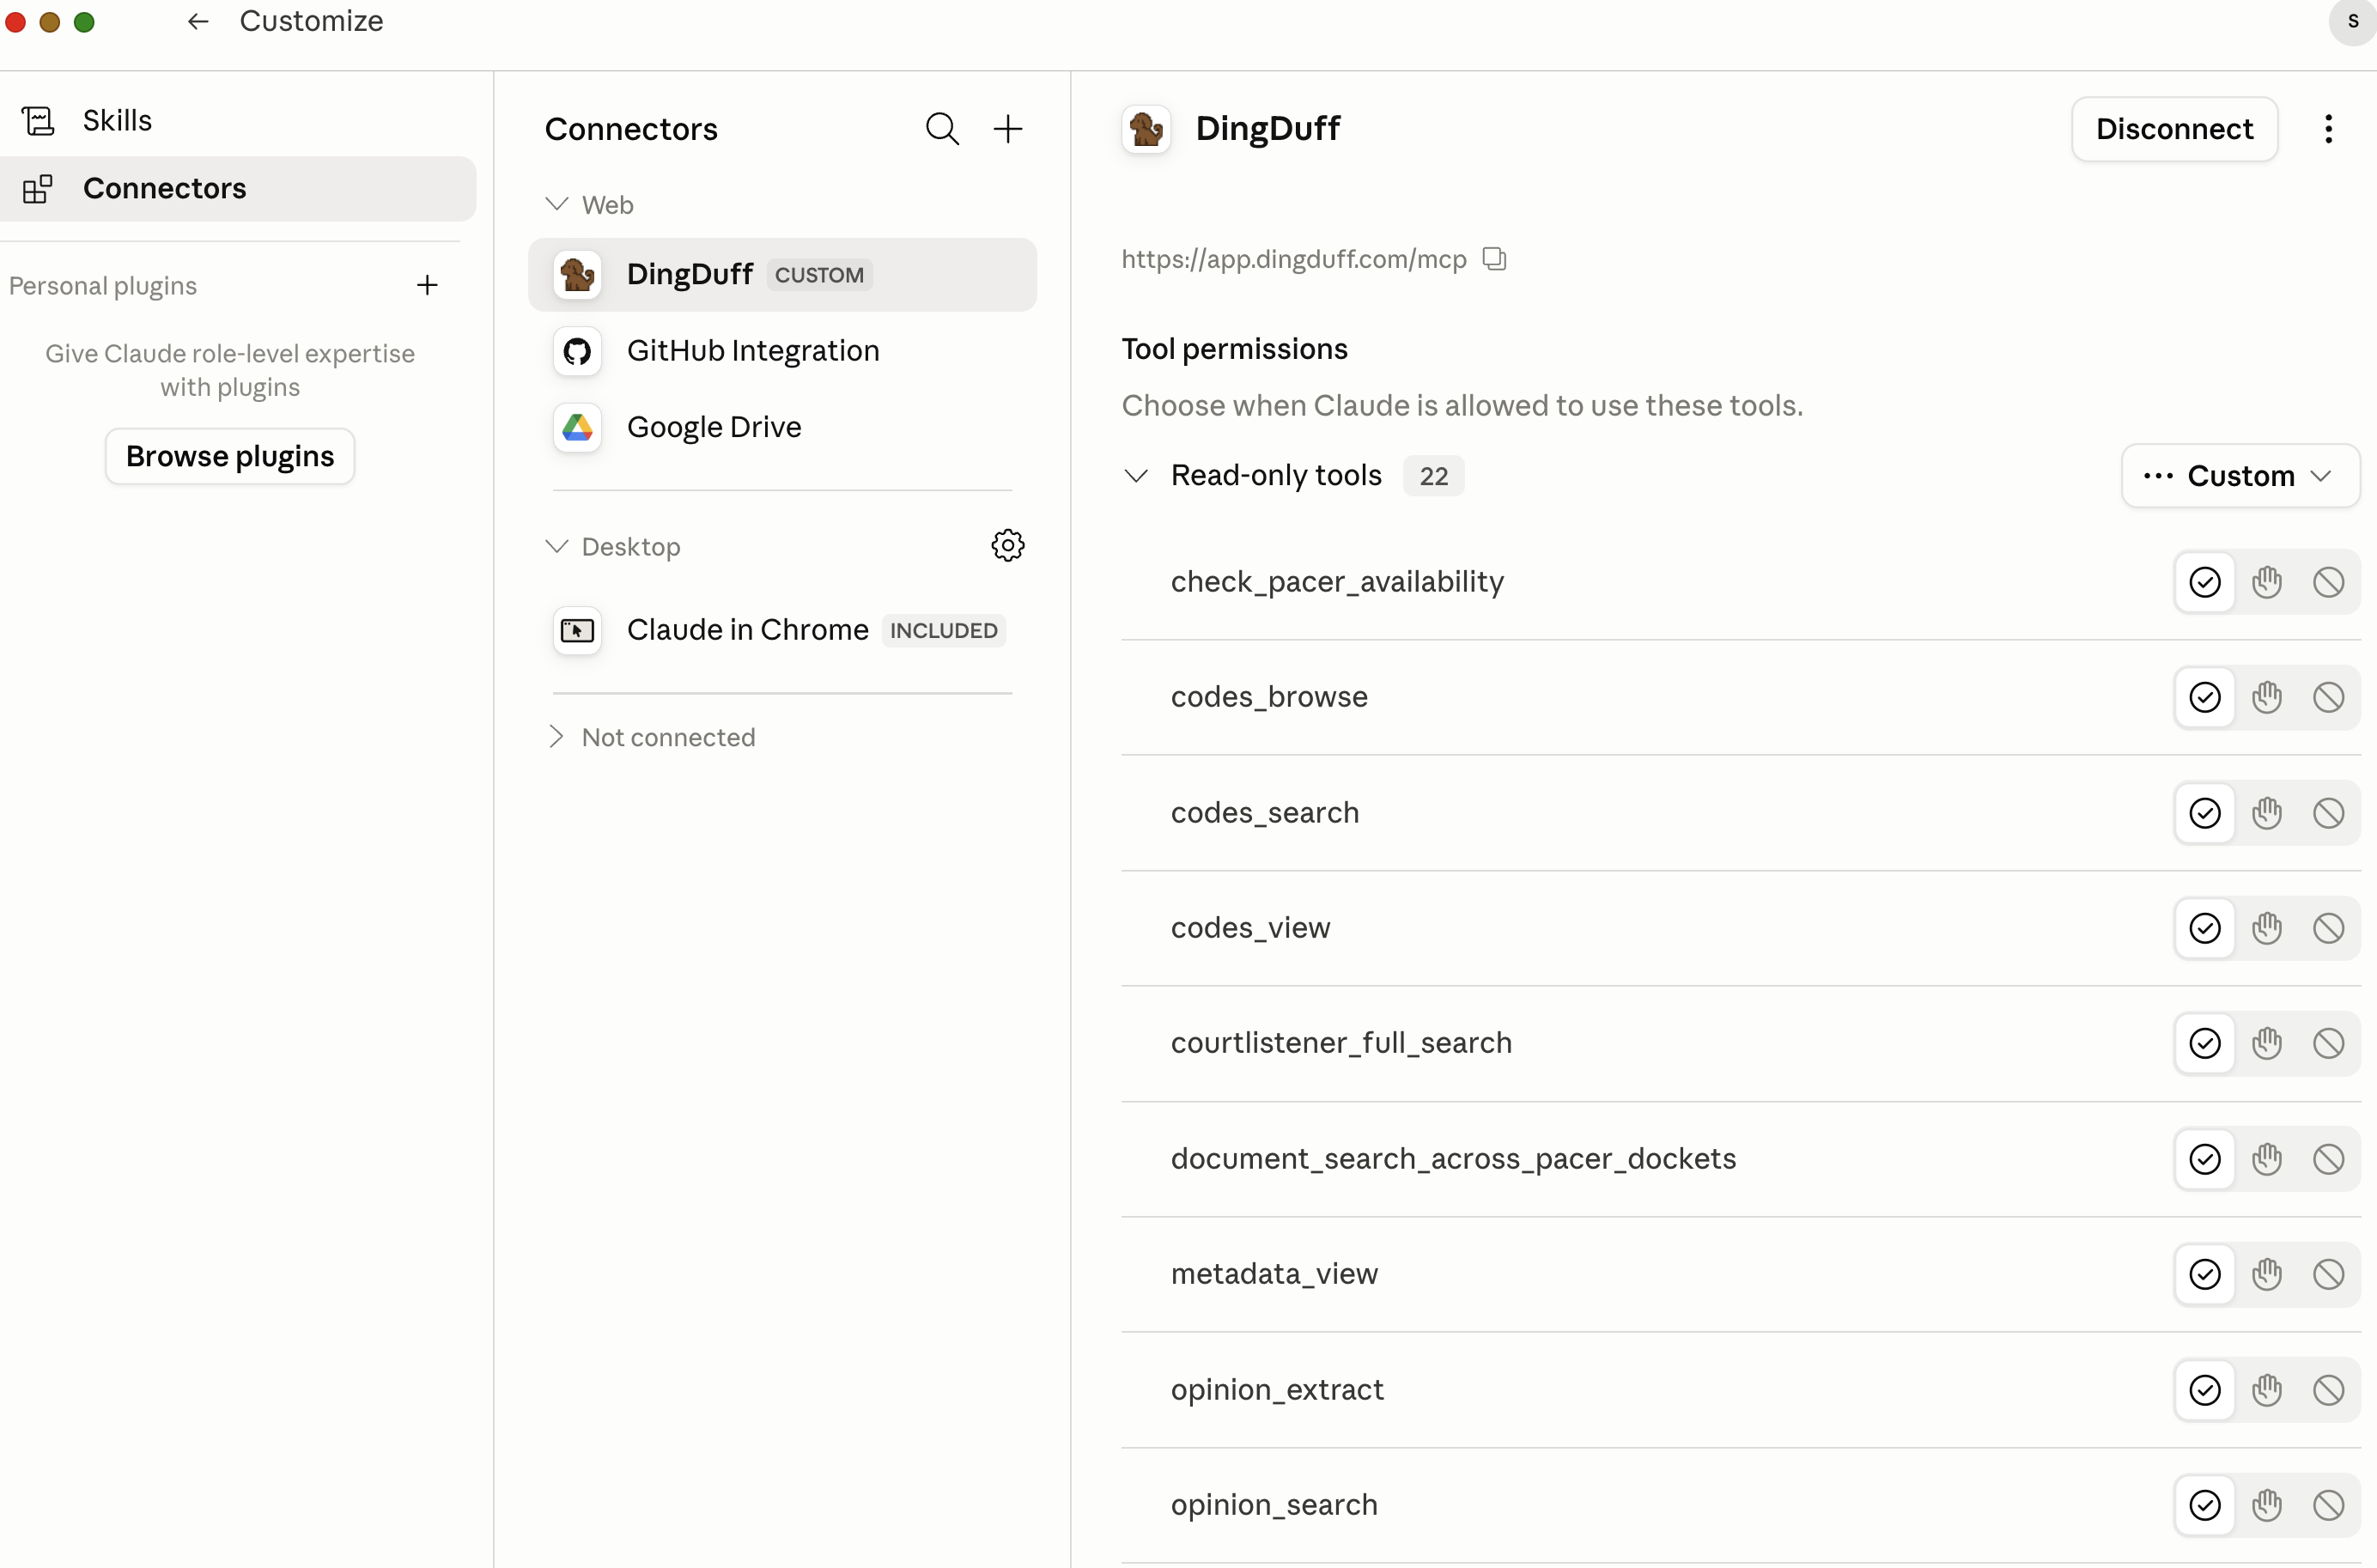Click the Personal plugins heading
2377x1568 pixels.
tap(103, 286)
